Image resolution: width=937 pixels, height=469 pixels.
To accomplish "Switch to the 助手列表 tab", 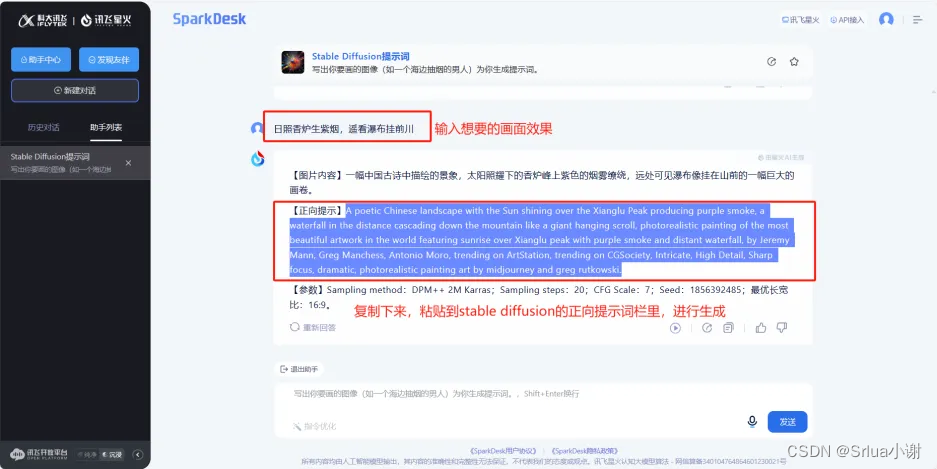I will [106, 127].
